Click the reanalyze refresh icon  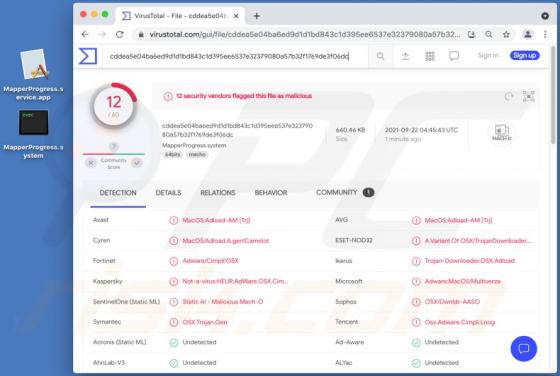tap(509, 96)
